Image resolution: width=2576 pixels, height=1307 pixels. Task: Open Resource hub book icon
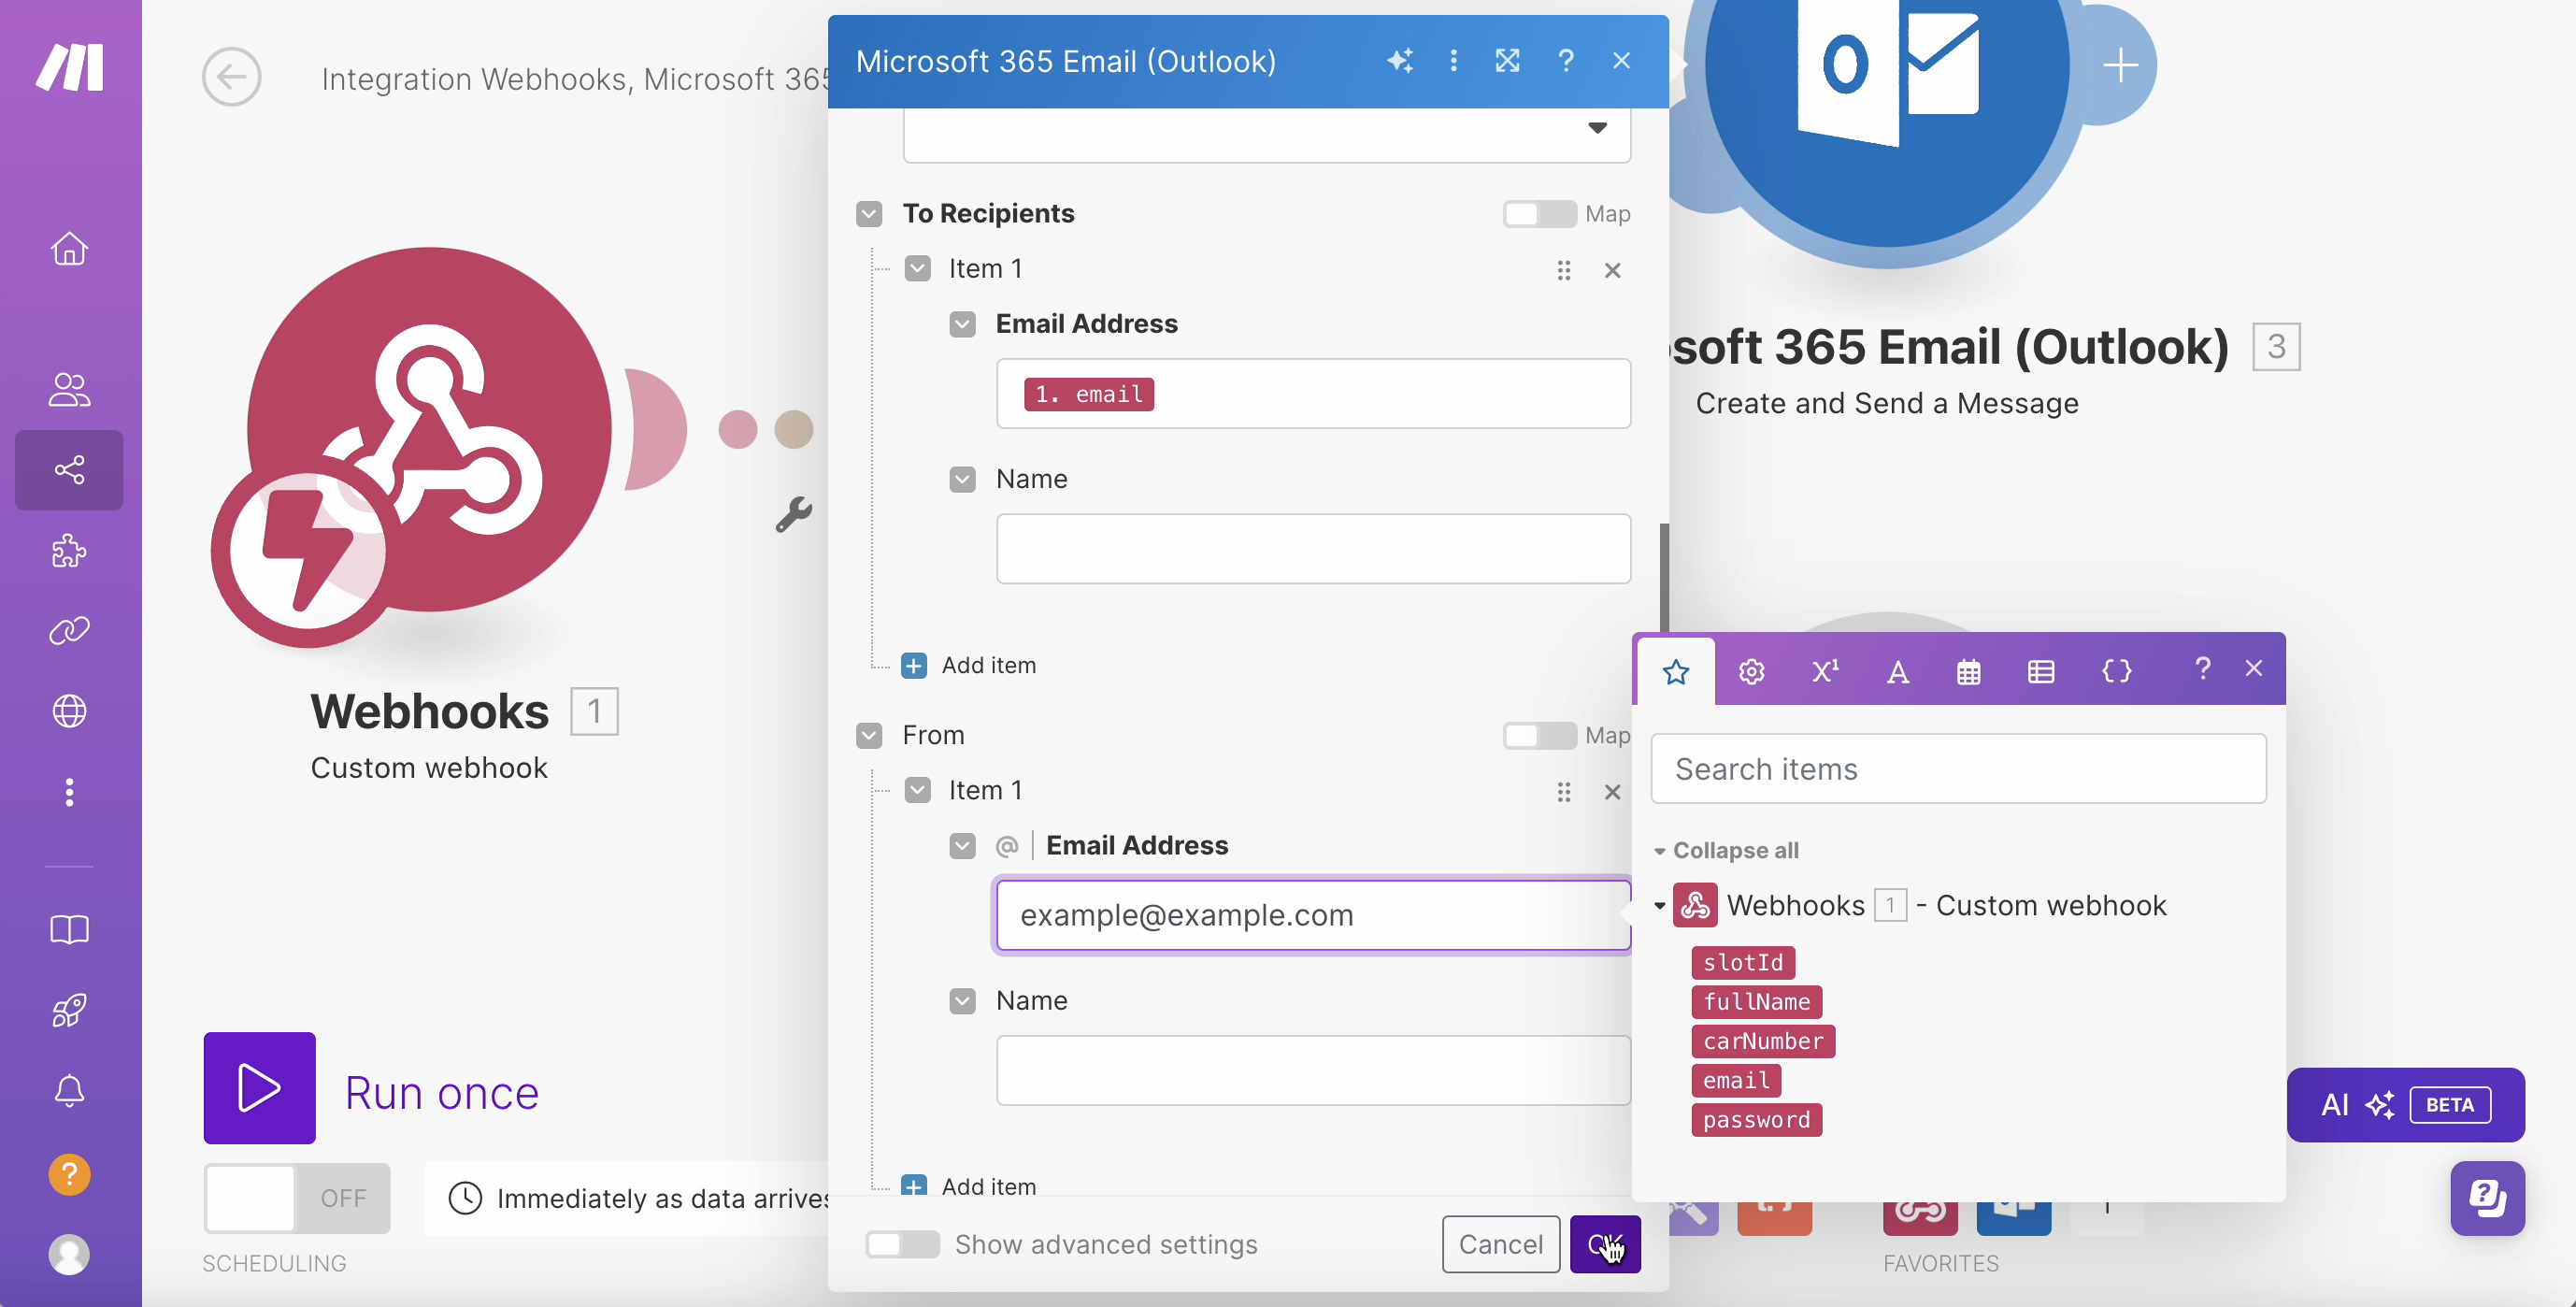tap(69, 929)
